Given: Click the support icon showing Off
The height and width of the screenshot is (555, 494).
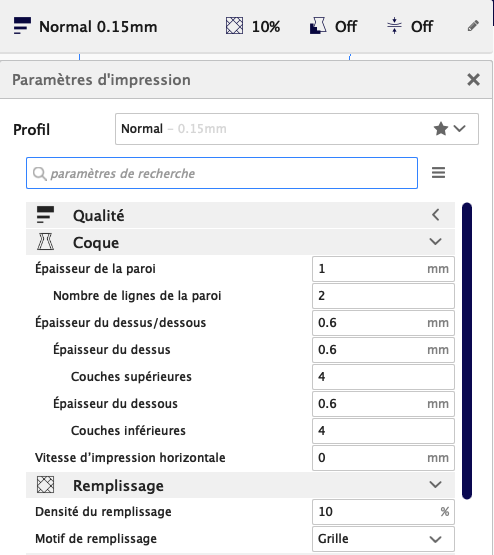Looking at the screenshot, I should [318, 26].
